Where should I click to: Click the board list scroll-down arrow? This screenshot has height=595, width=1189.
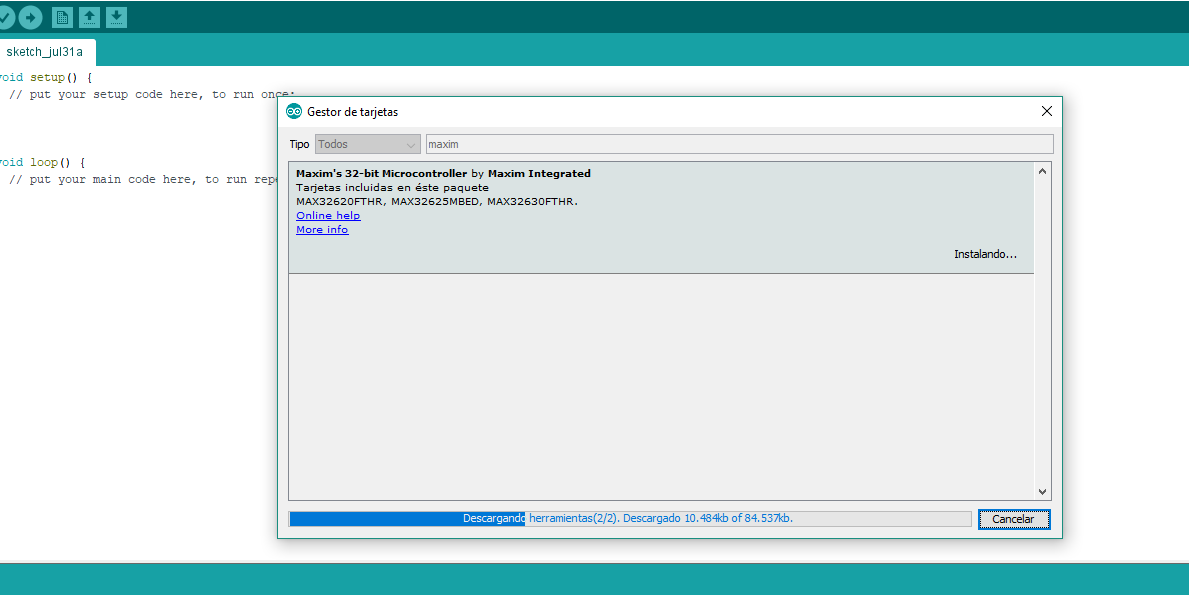point(1043,491)
